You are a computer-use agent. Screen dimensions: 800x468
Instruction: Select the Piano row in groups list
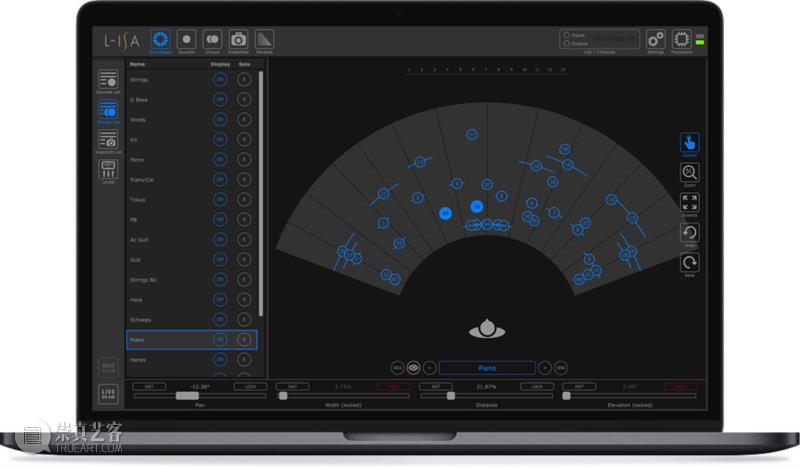coord(192,339)
